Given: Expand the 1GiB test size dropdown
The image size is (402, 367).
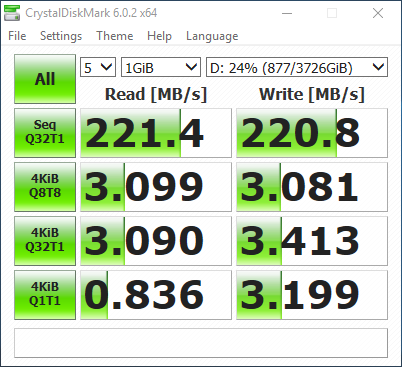Looking at the screenshot, I should click(161, 67).
